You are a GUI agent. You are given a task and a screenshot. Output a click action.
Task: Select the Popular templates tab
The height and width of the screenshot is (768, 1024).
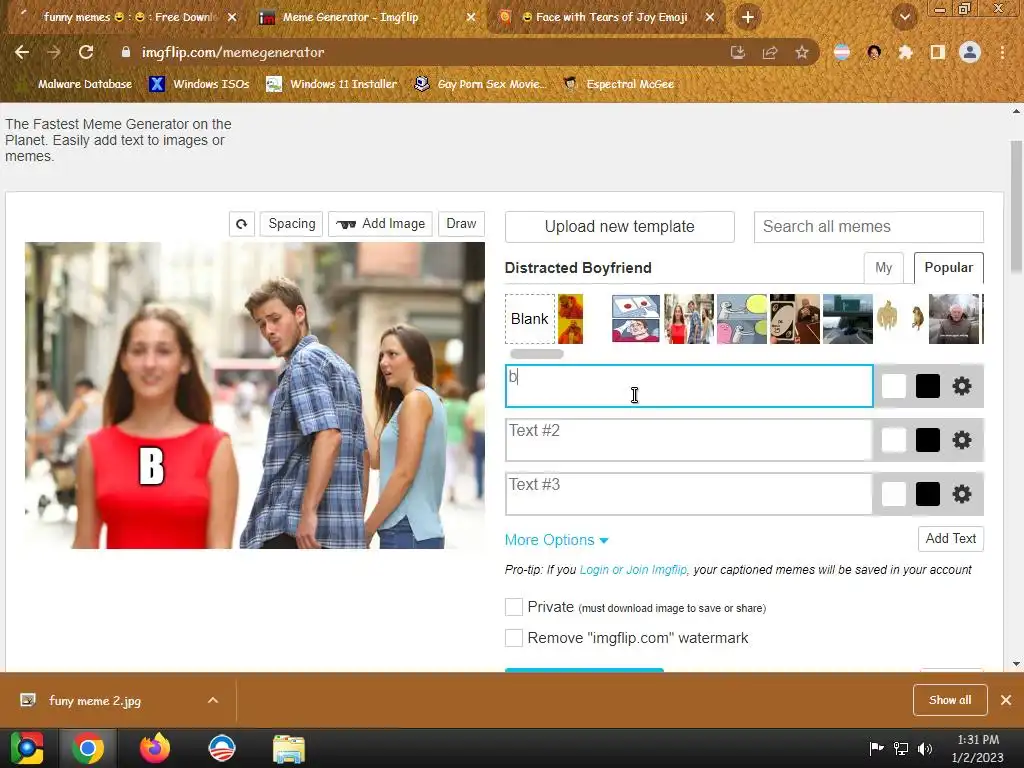pos(948,268)
